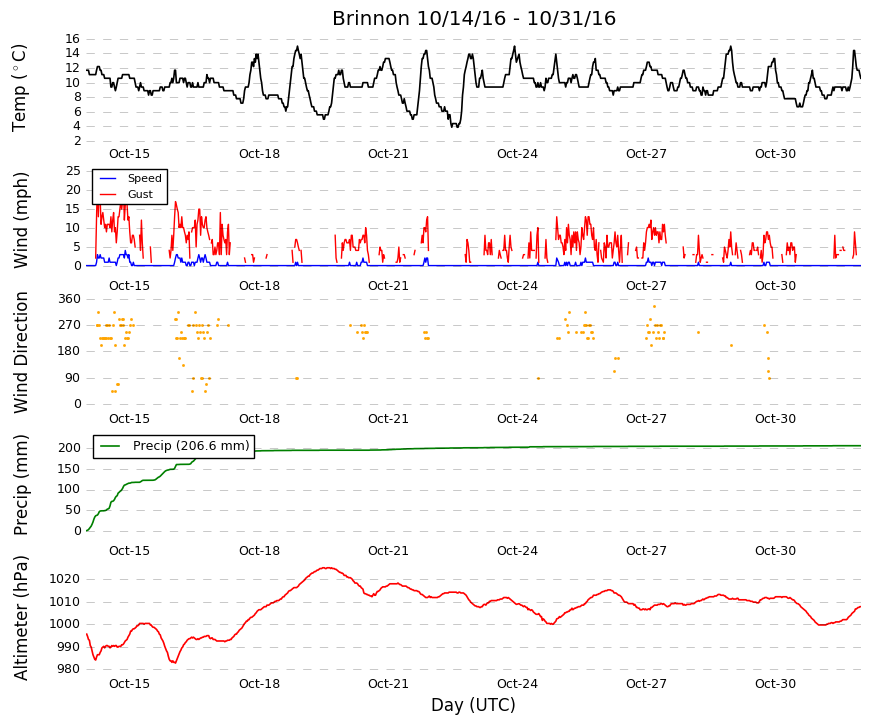Click the blue Speed legend line swatch
The height and width of the screenshot is (725, 871).
tap(108, 178)
